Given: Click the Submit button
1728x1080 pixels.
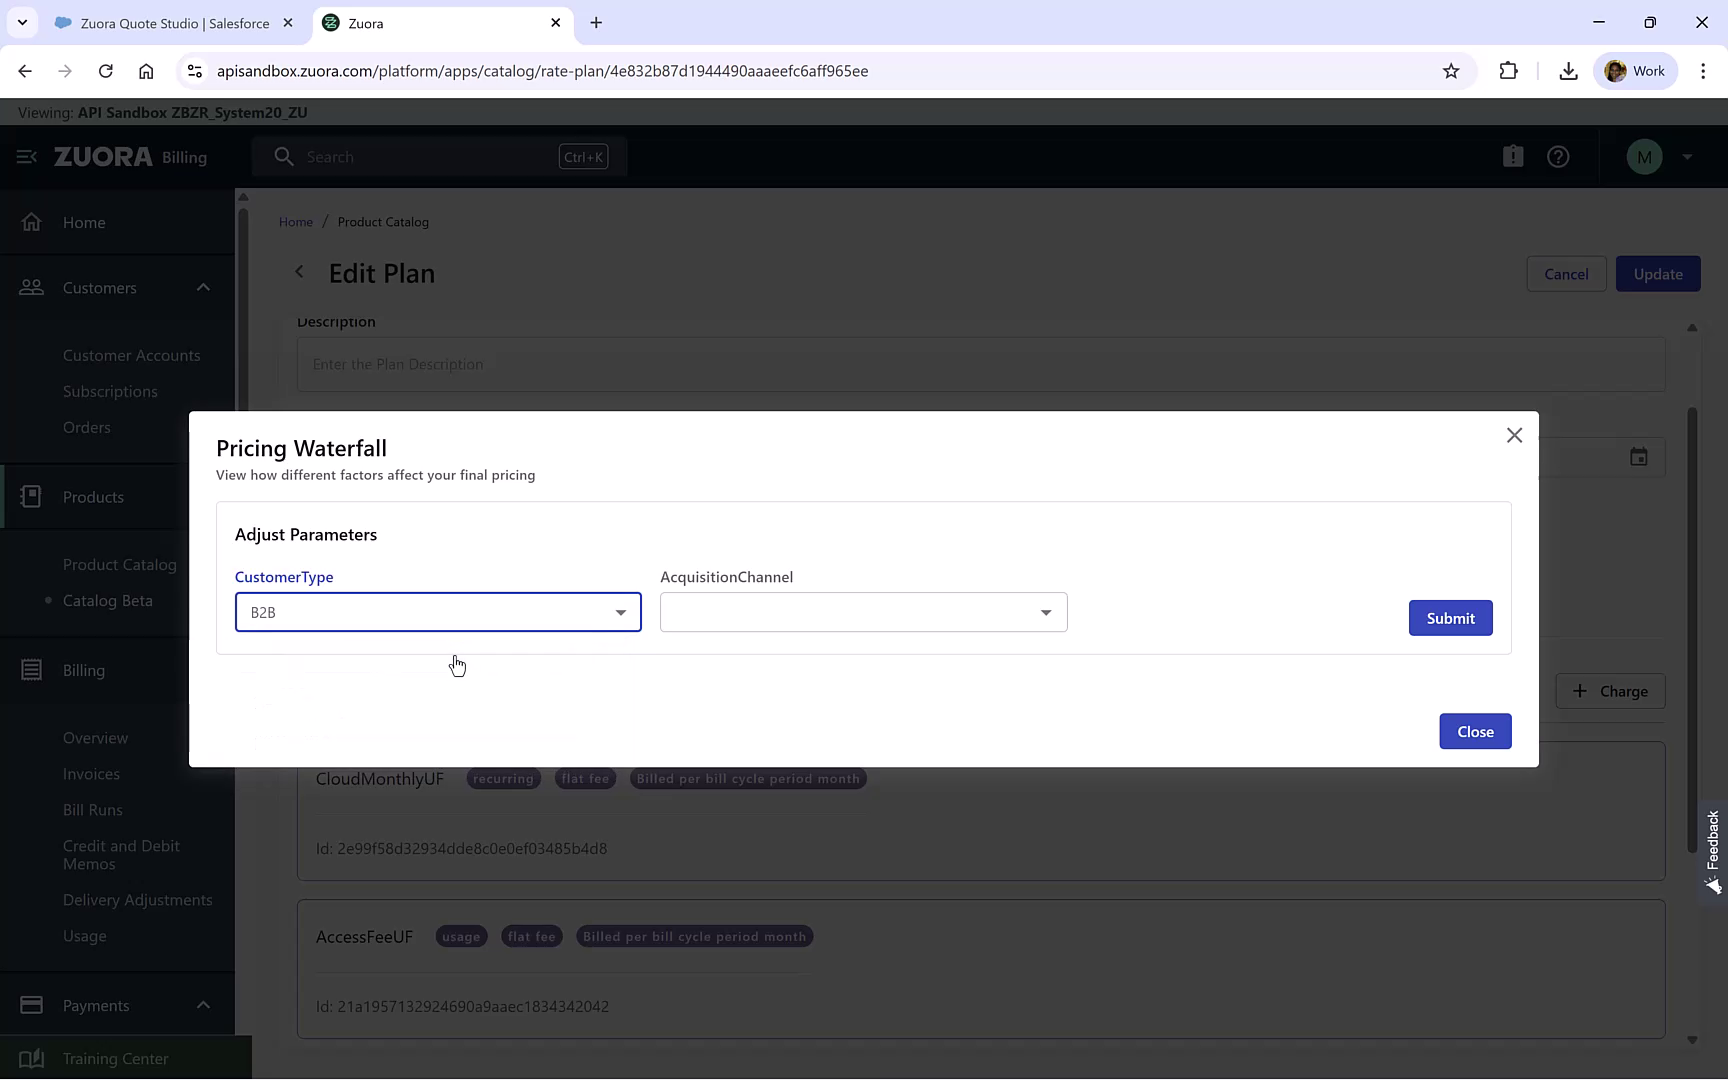Looking at the screenshot, I should [1450, 618].
